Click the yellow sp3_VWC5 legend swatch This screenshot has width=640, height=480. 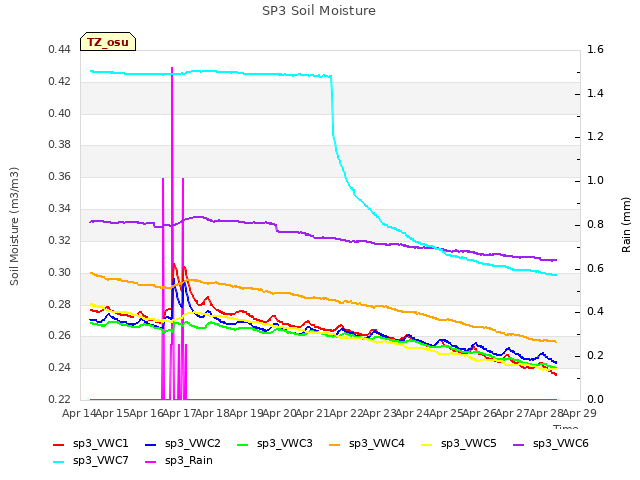pyautogui.click(x=427, y=445)
